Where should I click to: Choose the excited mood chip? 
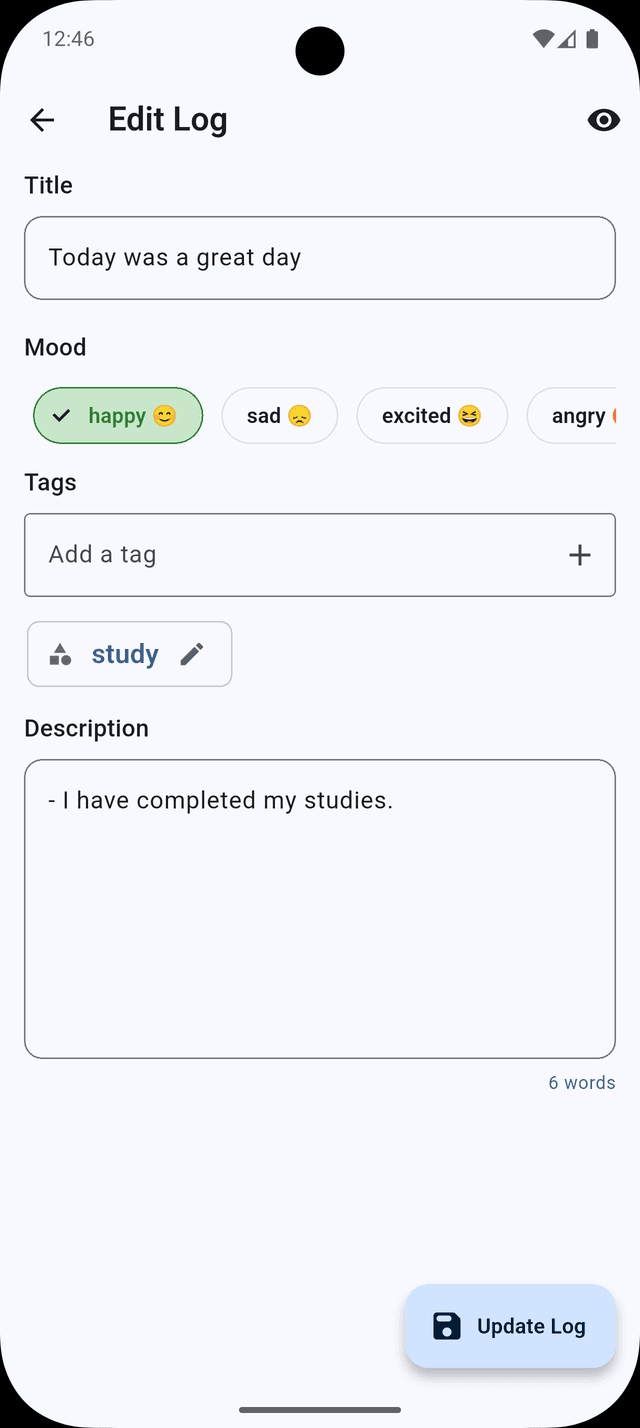point(432,415)
